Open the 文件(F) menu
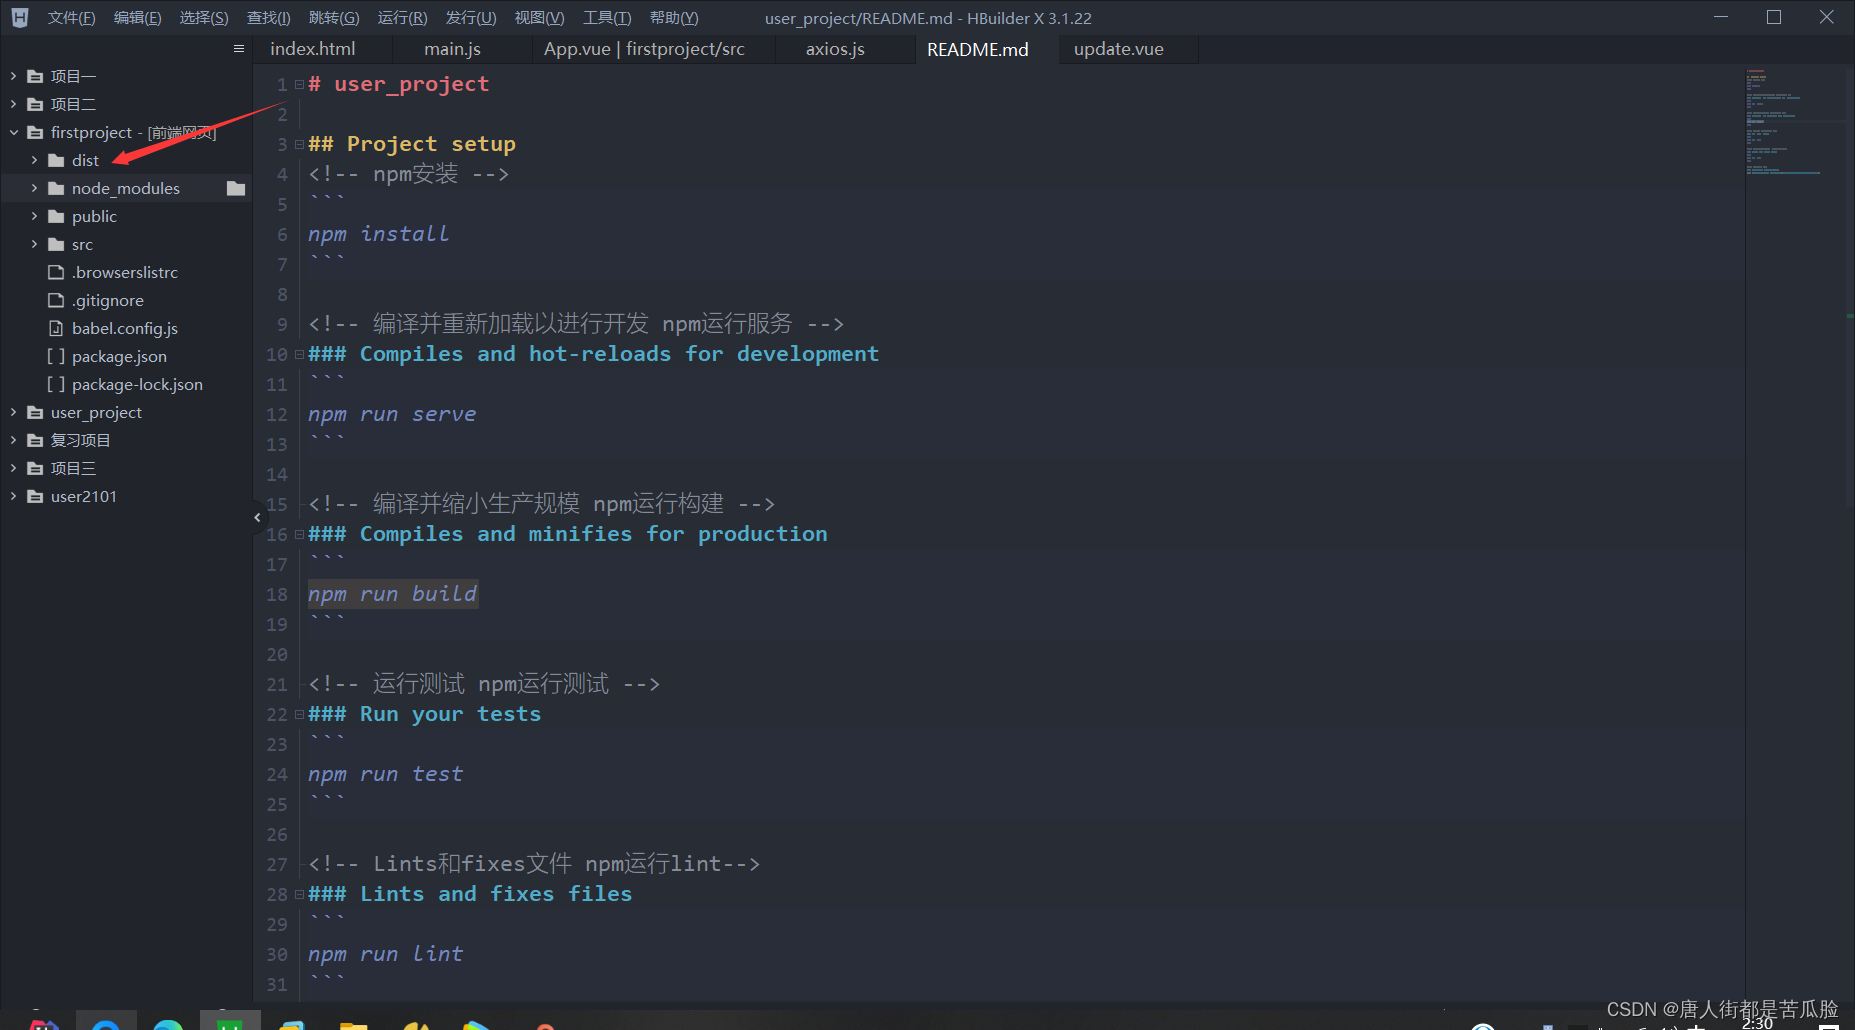This screenshot has height=1030, width=1855. [x=71, y=18]
